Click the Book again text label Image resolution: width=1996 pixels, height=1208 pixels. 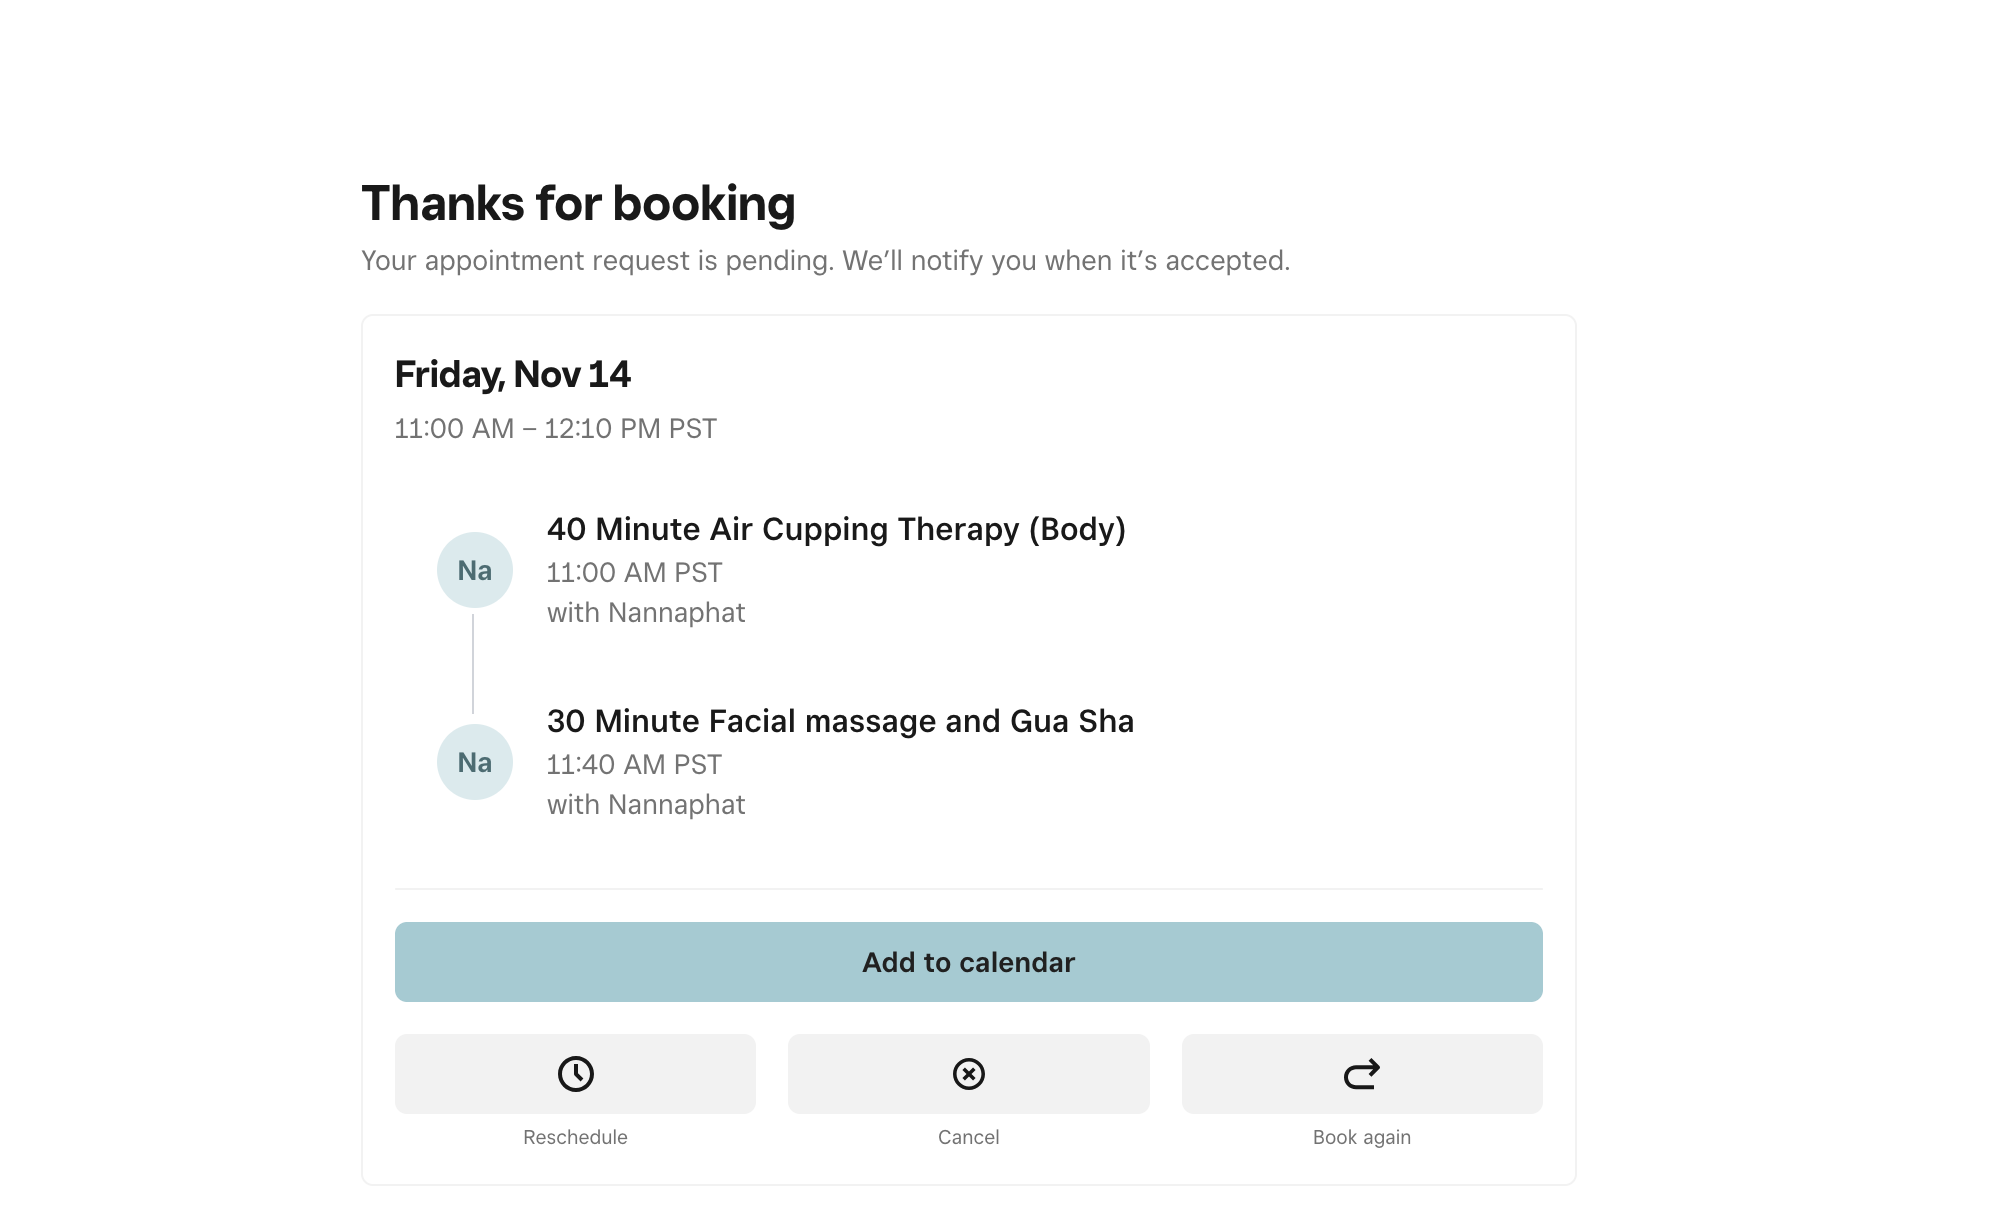(x=1361, y=1137)
